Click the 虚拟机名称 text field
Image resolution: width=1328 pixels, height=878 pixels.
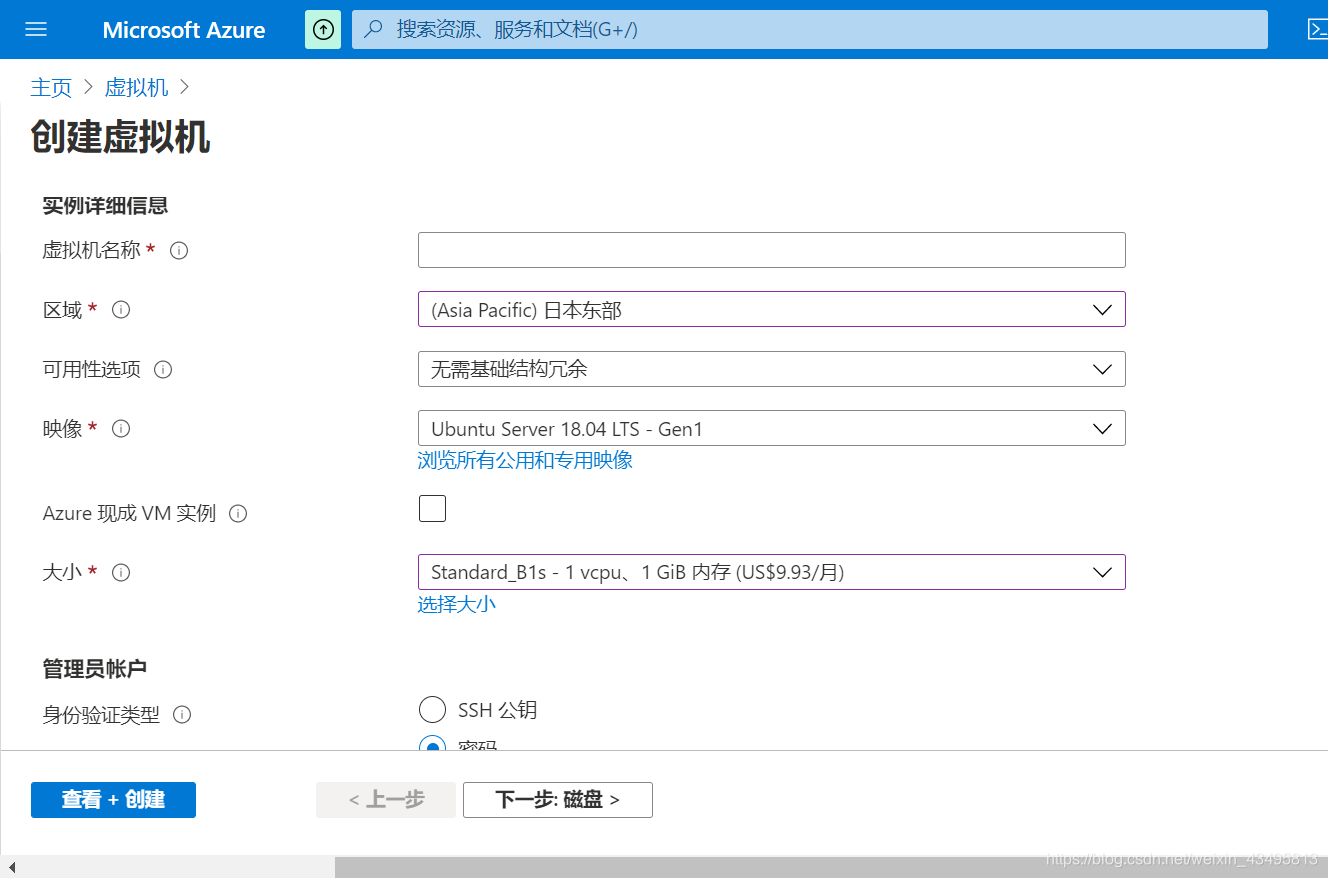[x=772, y=250]
